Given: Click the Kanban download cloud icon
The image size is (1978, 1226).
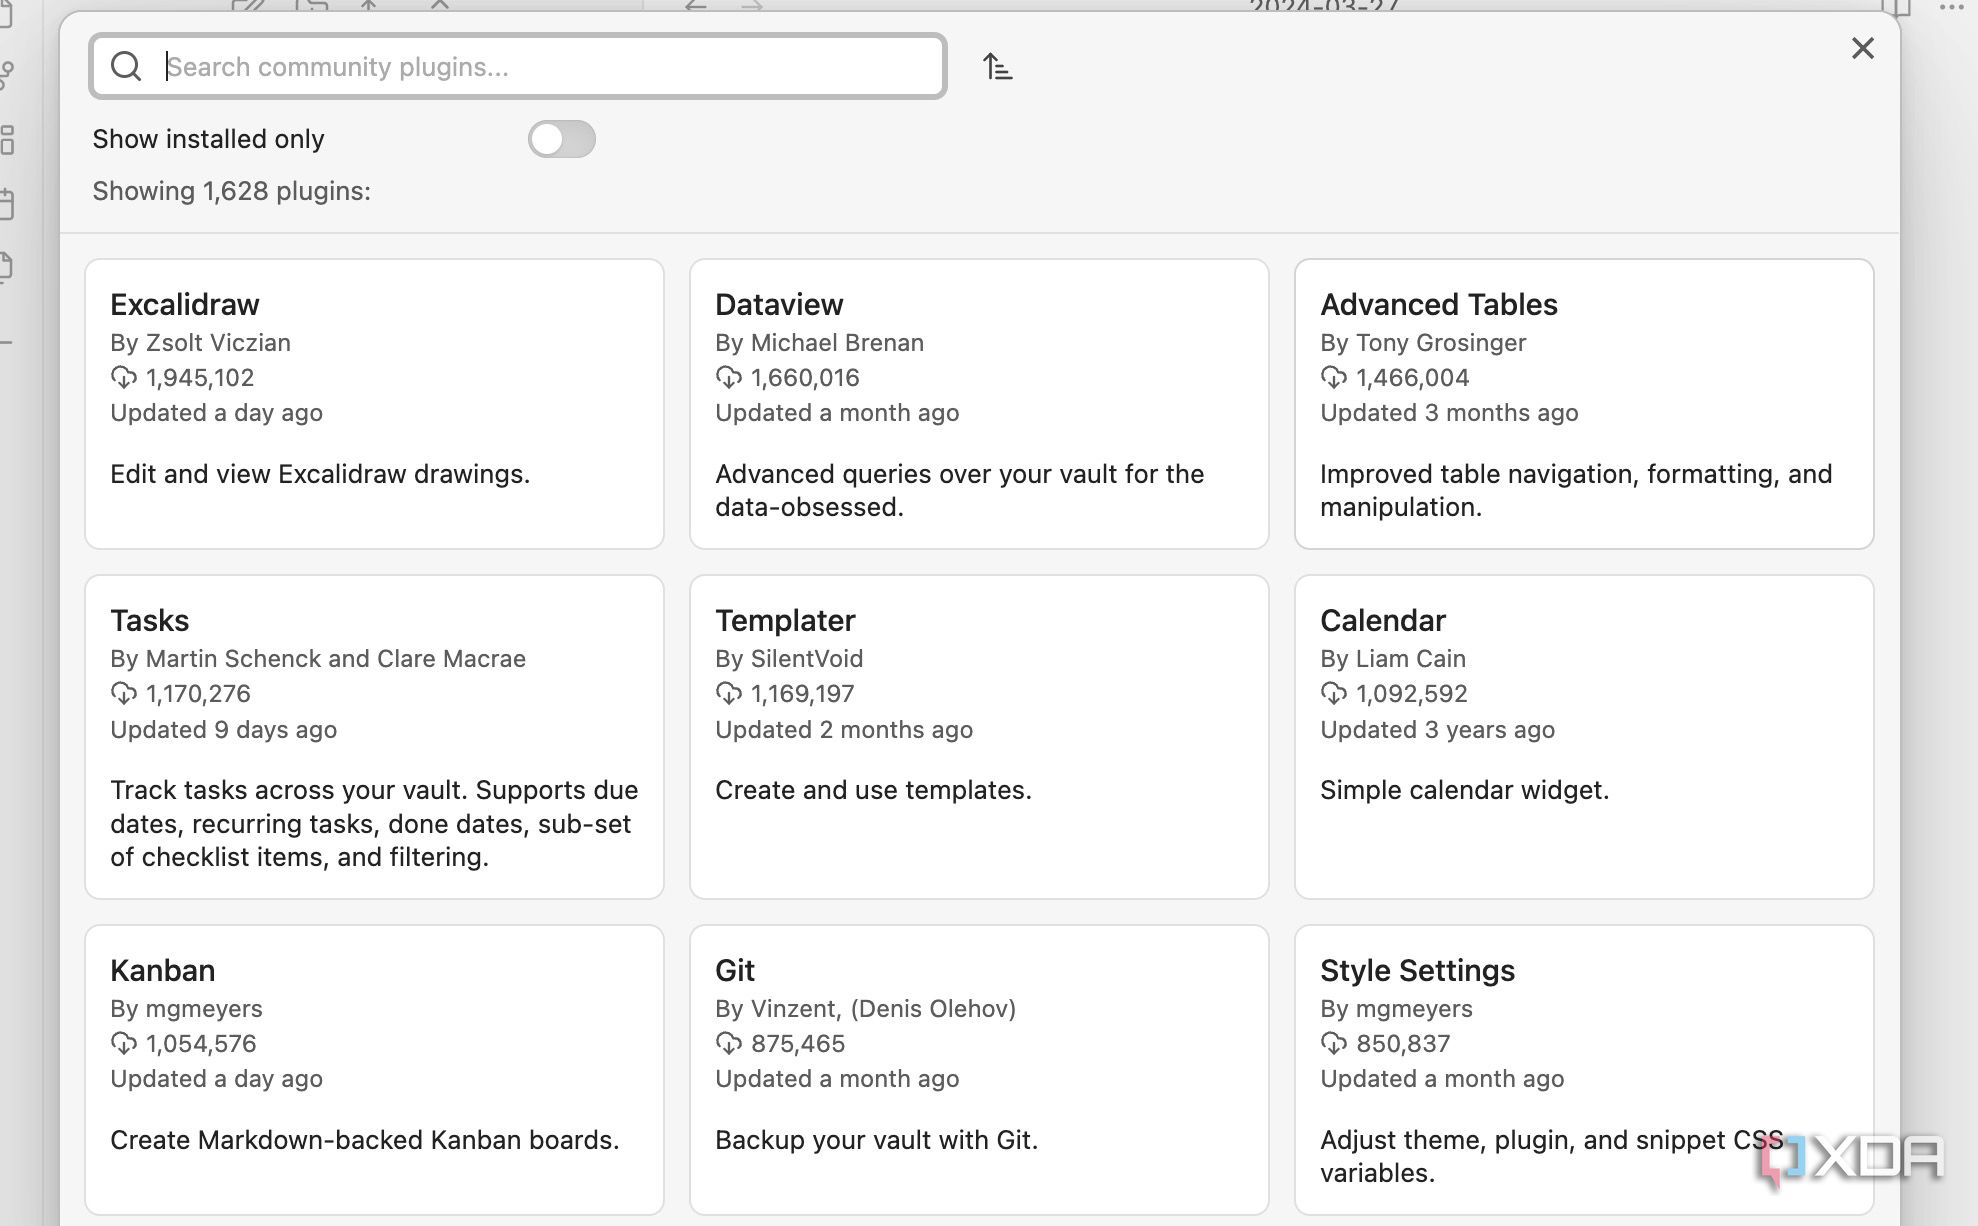Looking at the screenshot, I should [x=124, y=1044].
